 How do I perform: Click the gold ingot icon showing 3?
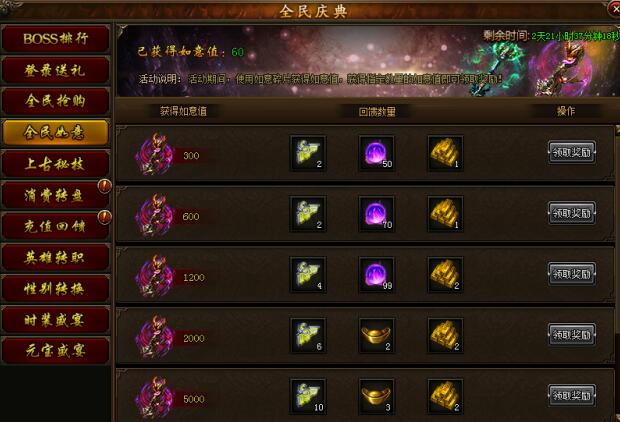pos(376,397)
